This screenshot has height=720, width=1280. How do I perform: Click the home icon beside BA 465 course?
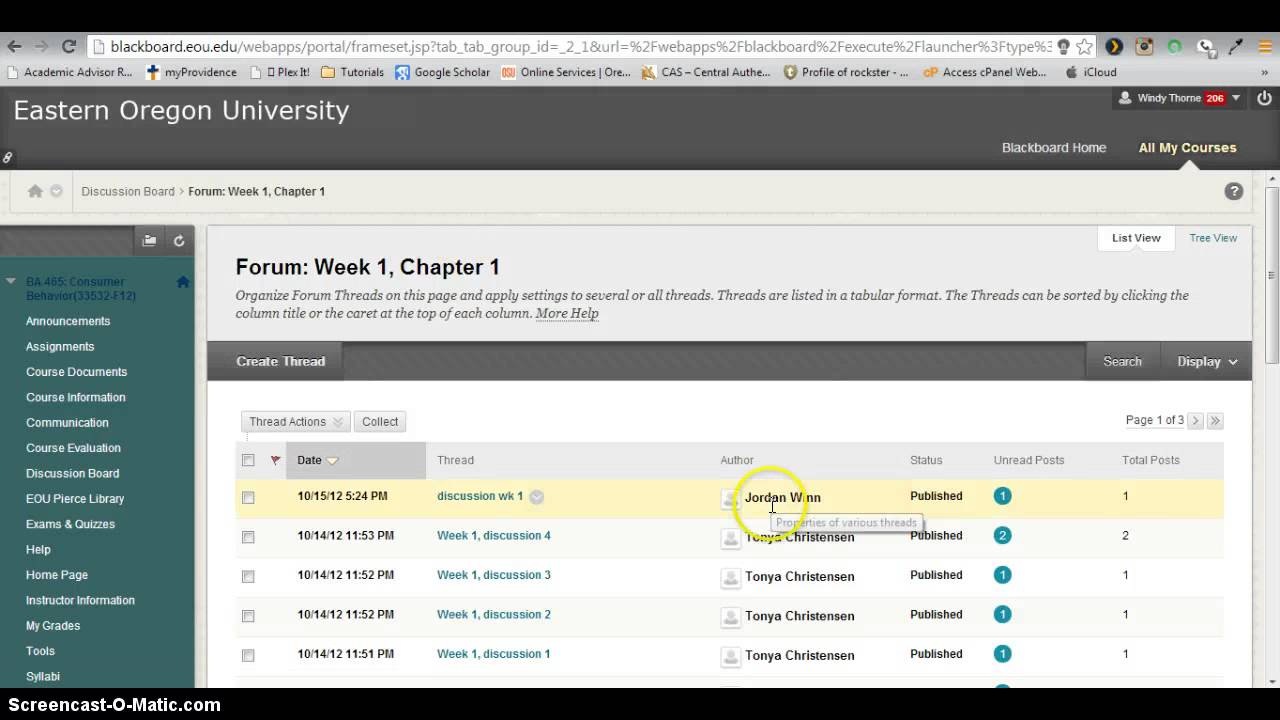pos(183,282)
